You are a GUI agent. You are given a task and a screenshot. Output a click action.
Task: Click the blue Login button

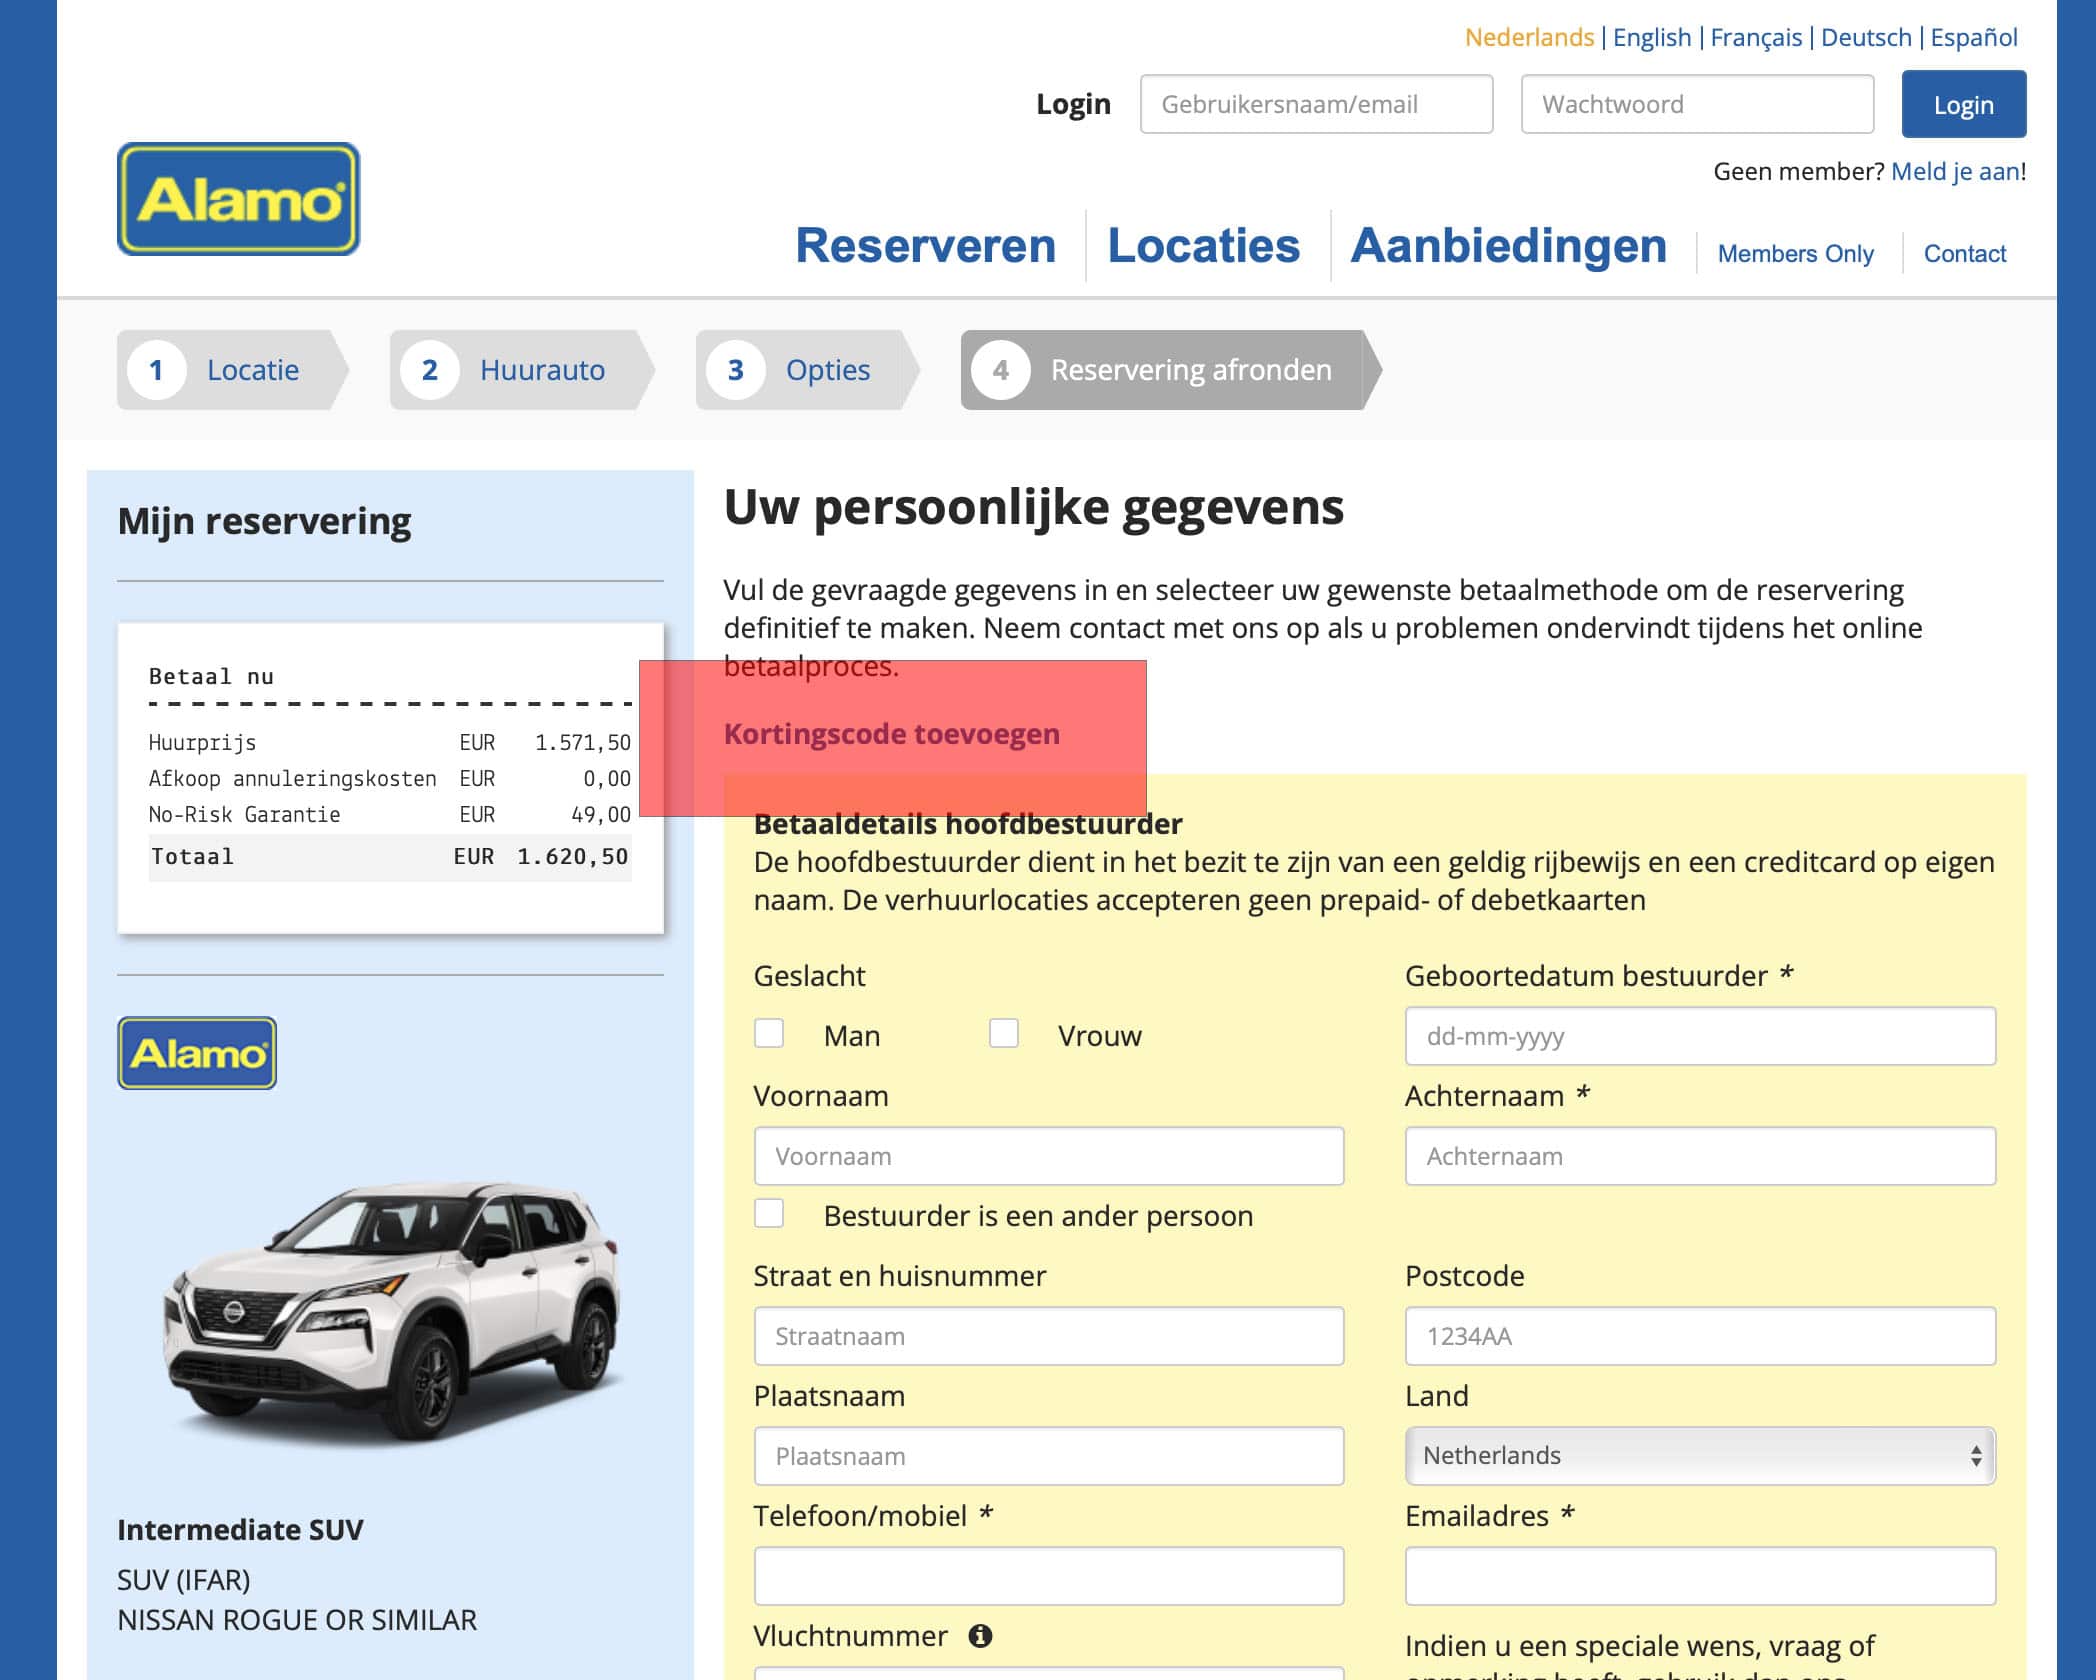click(1964, 104)
